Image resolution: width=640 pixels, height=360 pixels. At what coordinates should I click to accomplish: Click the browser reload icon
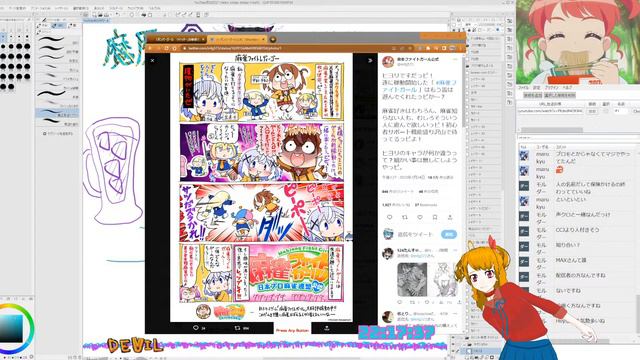coord(167,48)
